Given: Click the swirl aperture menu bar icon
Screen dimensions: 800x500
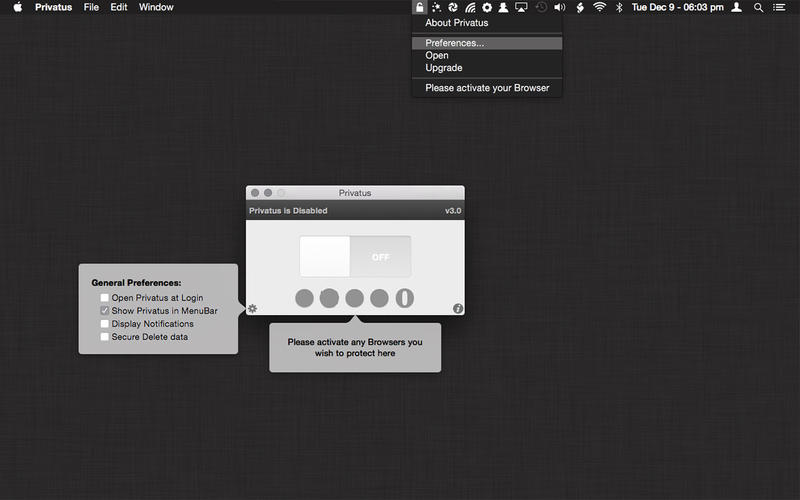Looking at the screenshot, I should [x=453, y=7].
